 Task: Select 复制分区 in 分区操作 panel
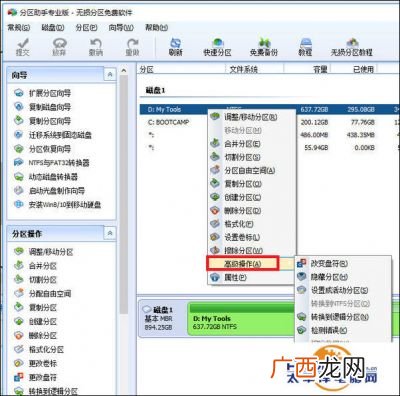tap(35, 308)
